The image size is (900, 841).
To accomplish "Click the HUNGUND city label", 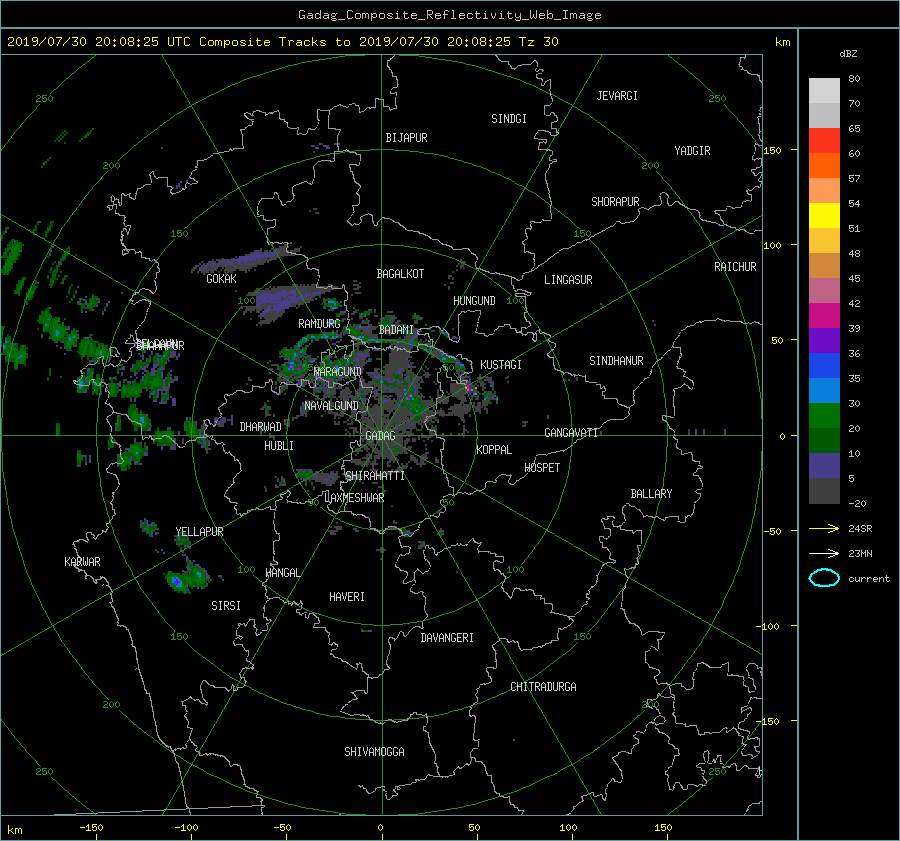I will pos(474,301).
